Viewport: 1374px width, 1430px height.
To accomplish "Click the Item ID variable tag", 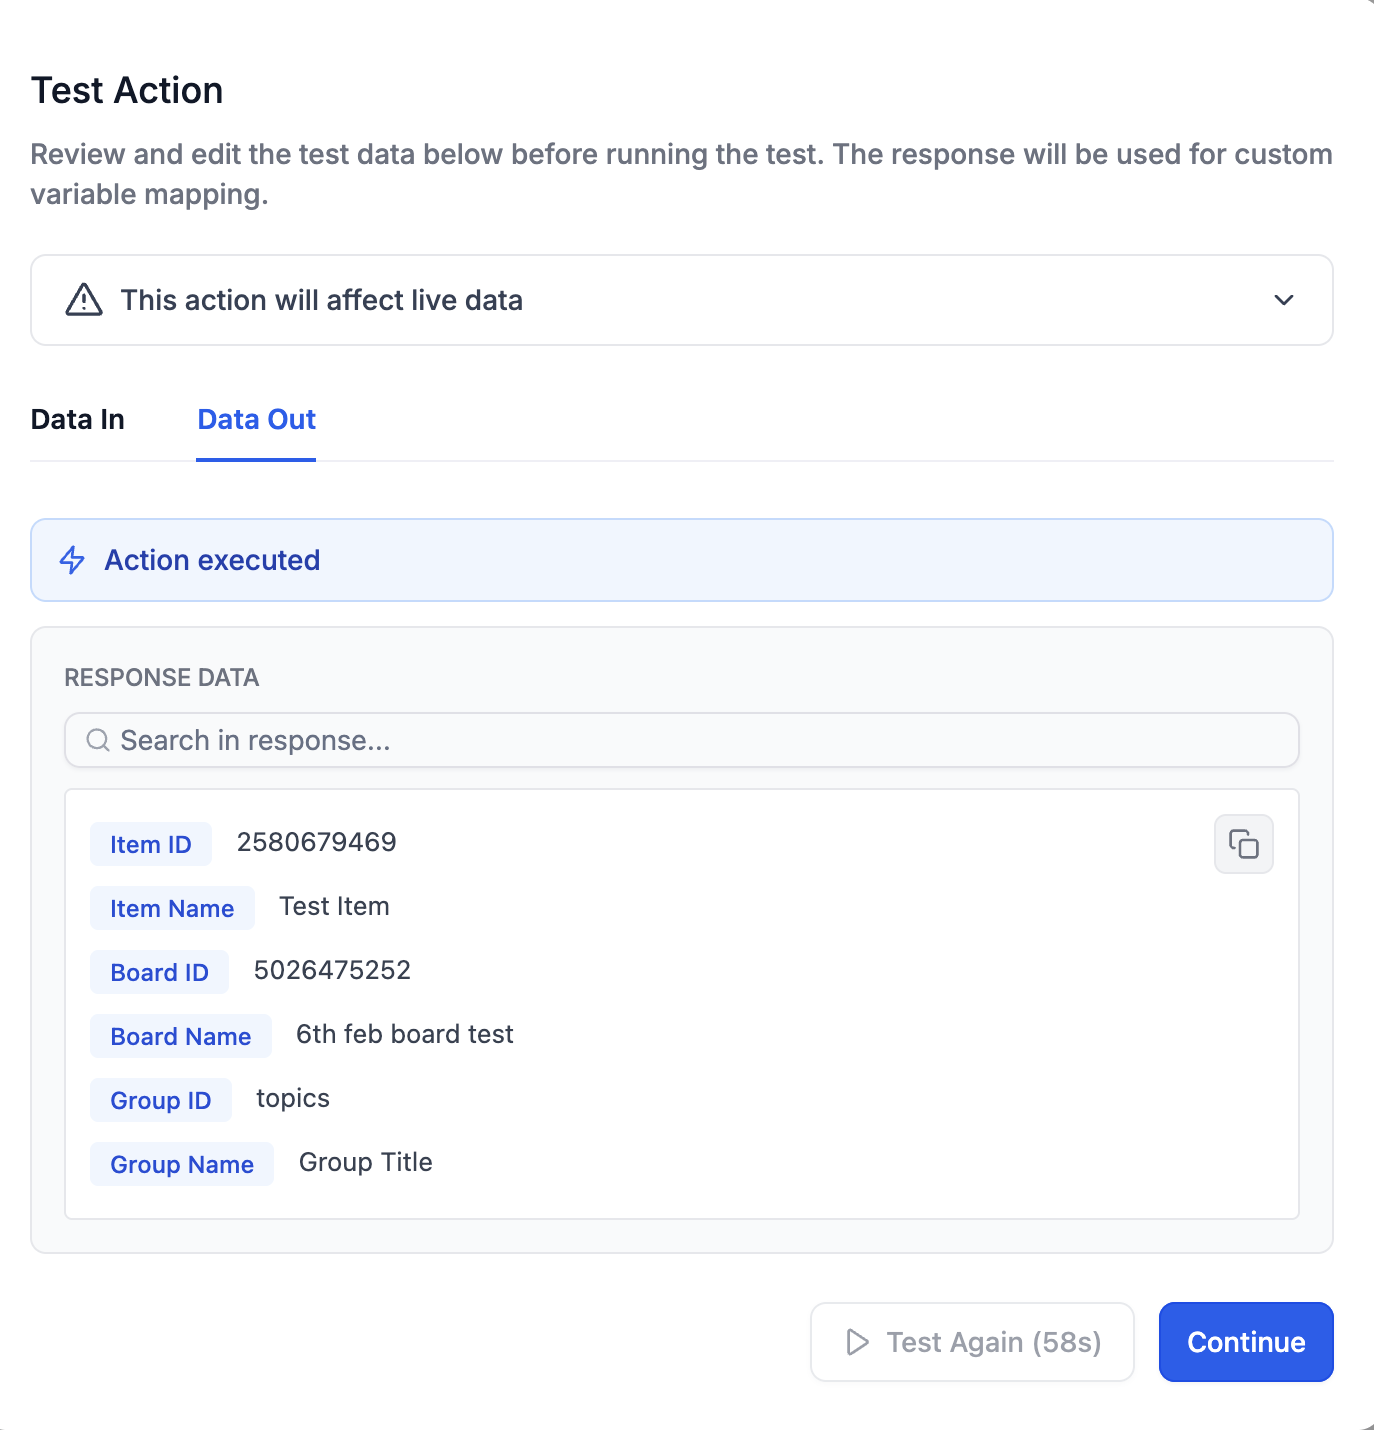I will (x=151, y=844).
